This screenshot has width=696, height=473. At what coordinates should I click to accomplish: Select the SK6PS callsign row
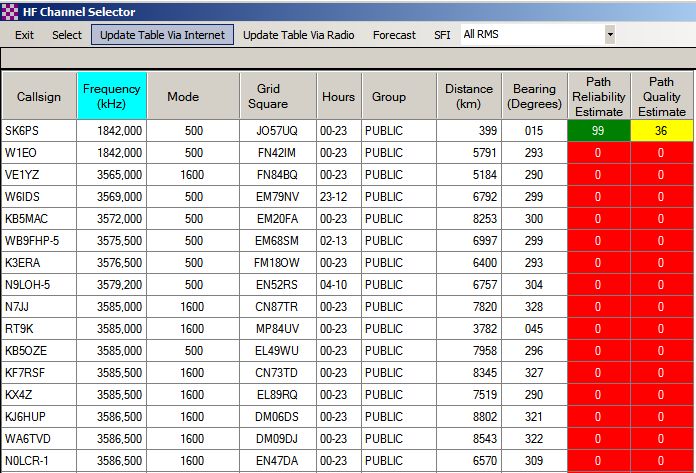tap(39, 131)
